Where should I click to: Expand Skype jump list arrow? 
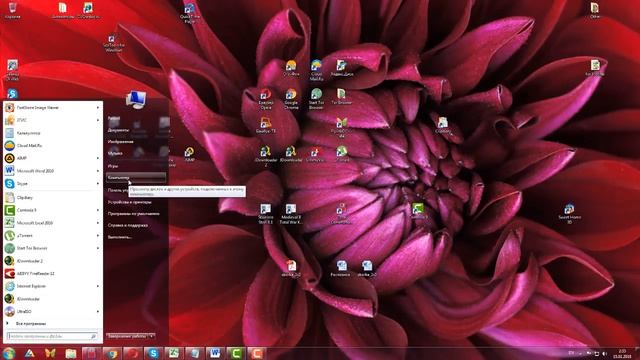coord(98,184)
